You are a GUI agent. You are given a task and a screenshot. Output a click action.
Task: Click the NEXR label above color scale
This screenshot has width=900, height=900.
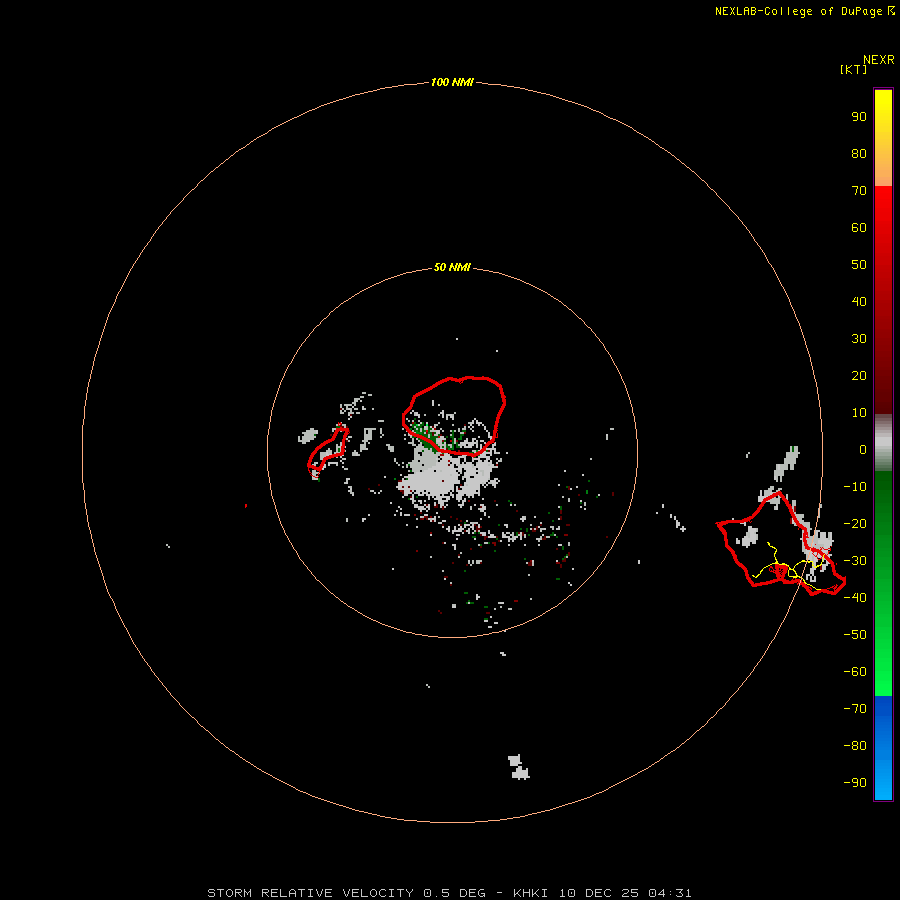pyautogui.click(x=878, y=60)
